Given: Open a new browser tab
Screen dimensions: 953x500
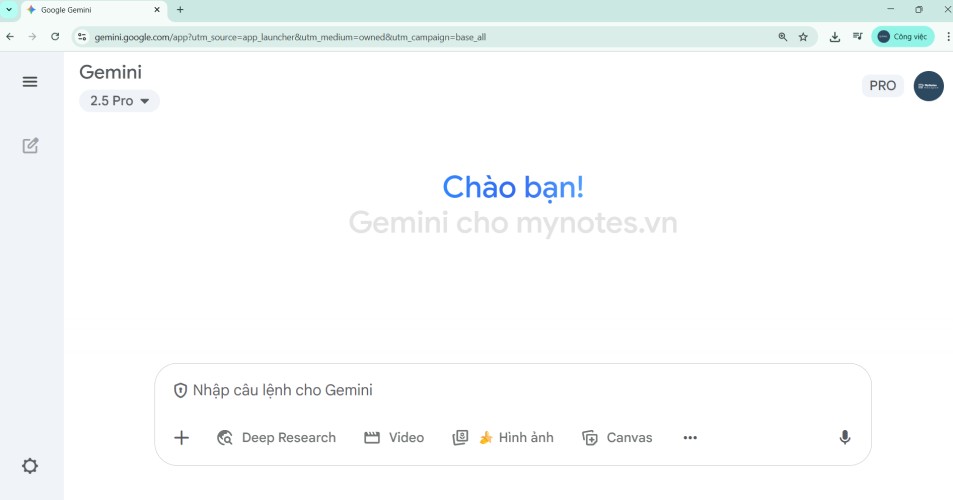Looking at the screenshot, I should (180, 10).
